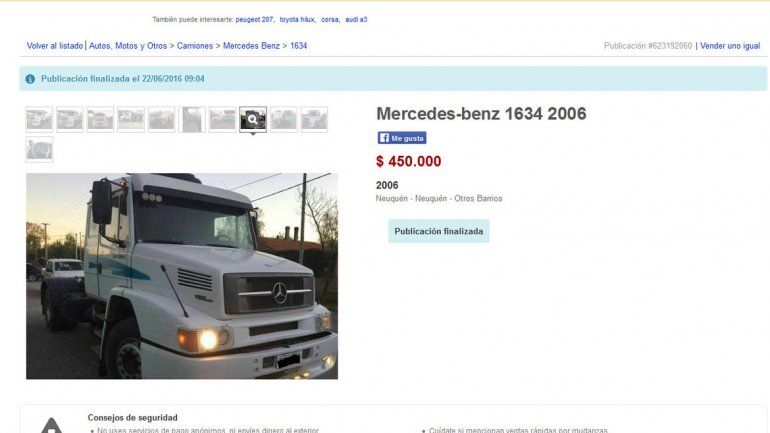Open the main truck photo
770x433 pixels.
pyautogui.click(x=182, y=276)
